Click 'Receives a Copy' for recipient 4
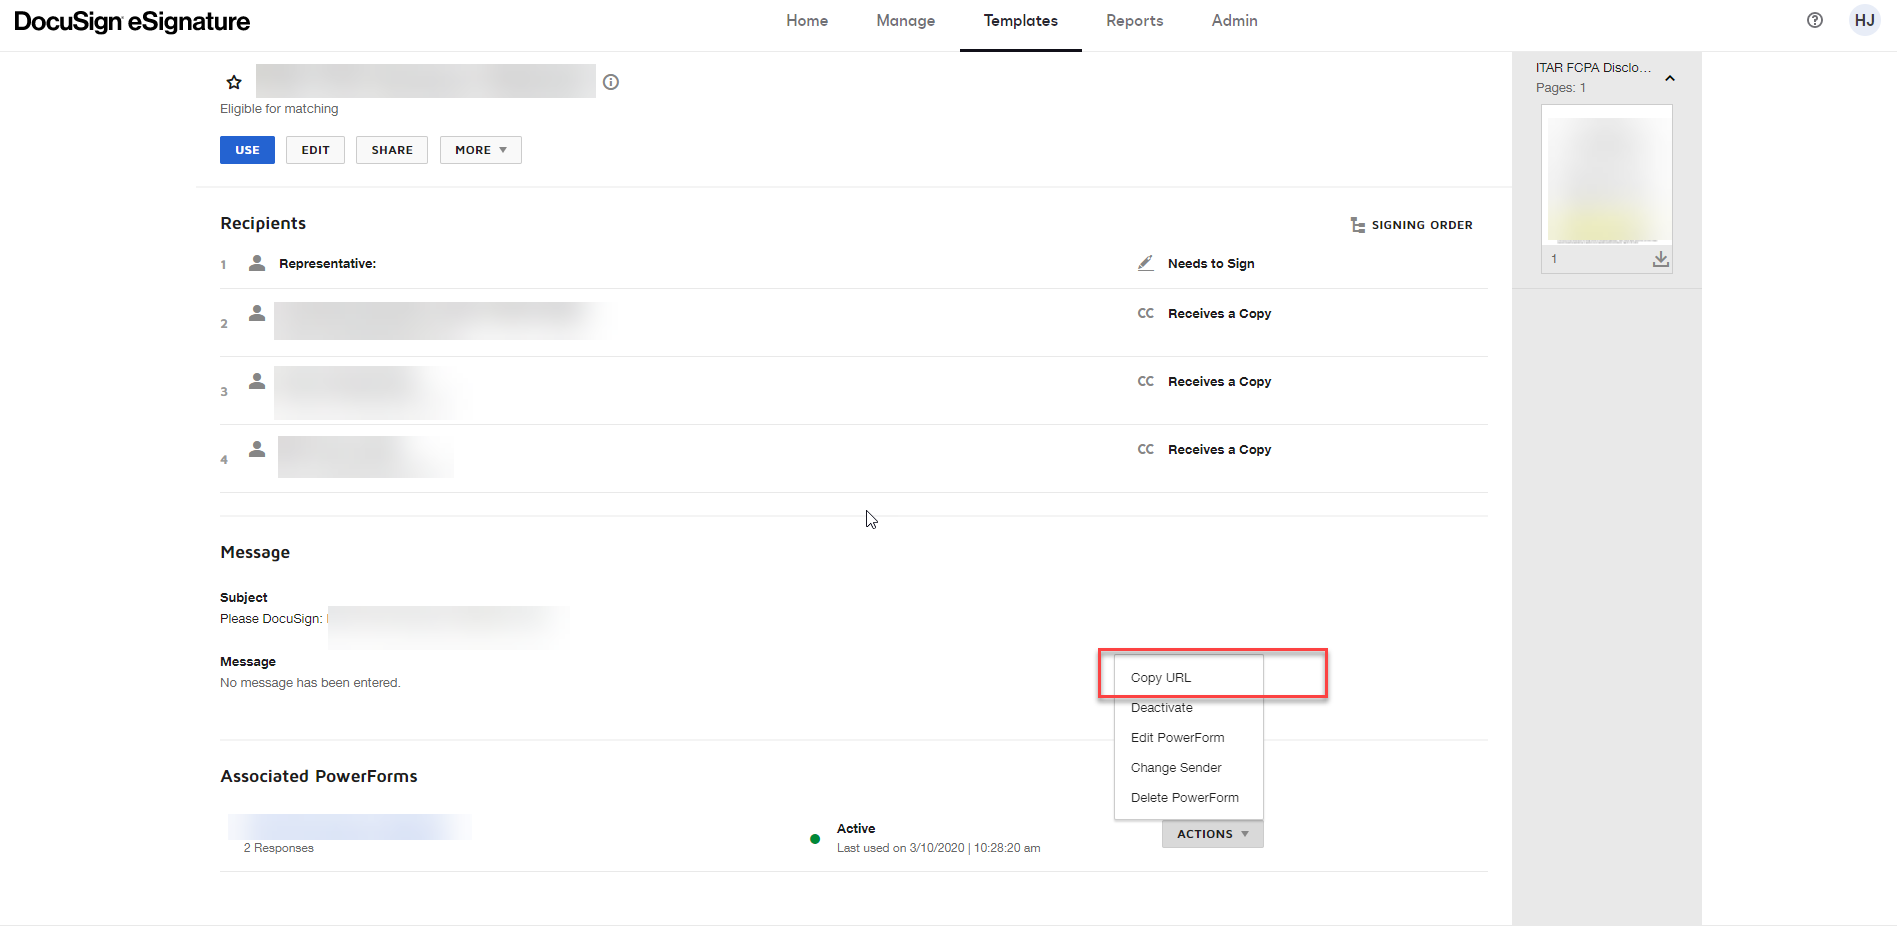This screenshot has height=932, width=1897. click(1220, 450)
